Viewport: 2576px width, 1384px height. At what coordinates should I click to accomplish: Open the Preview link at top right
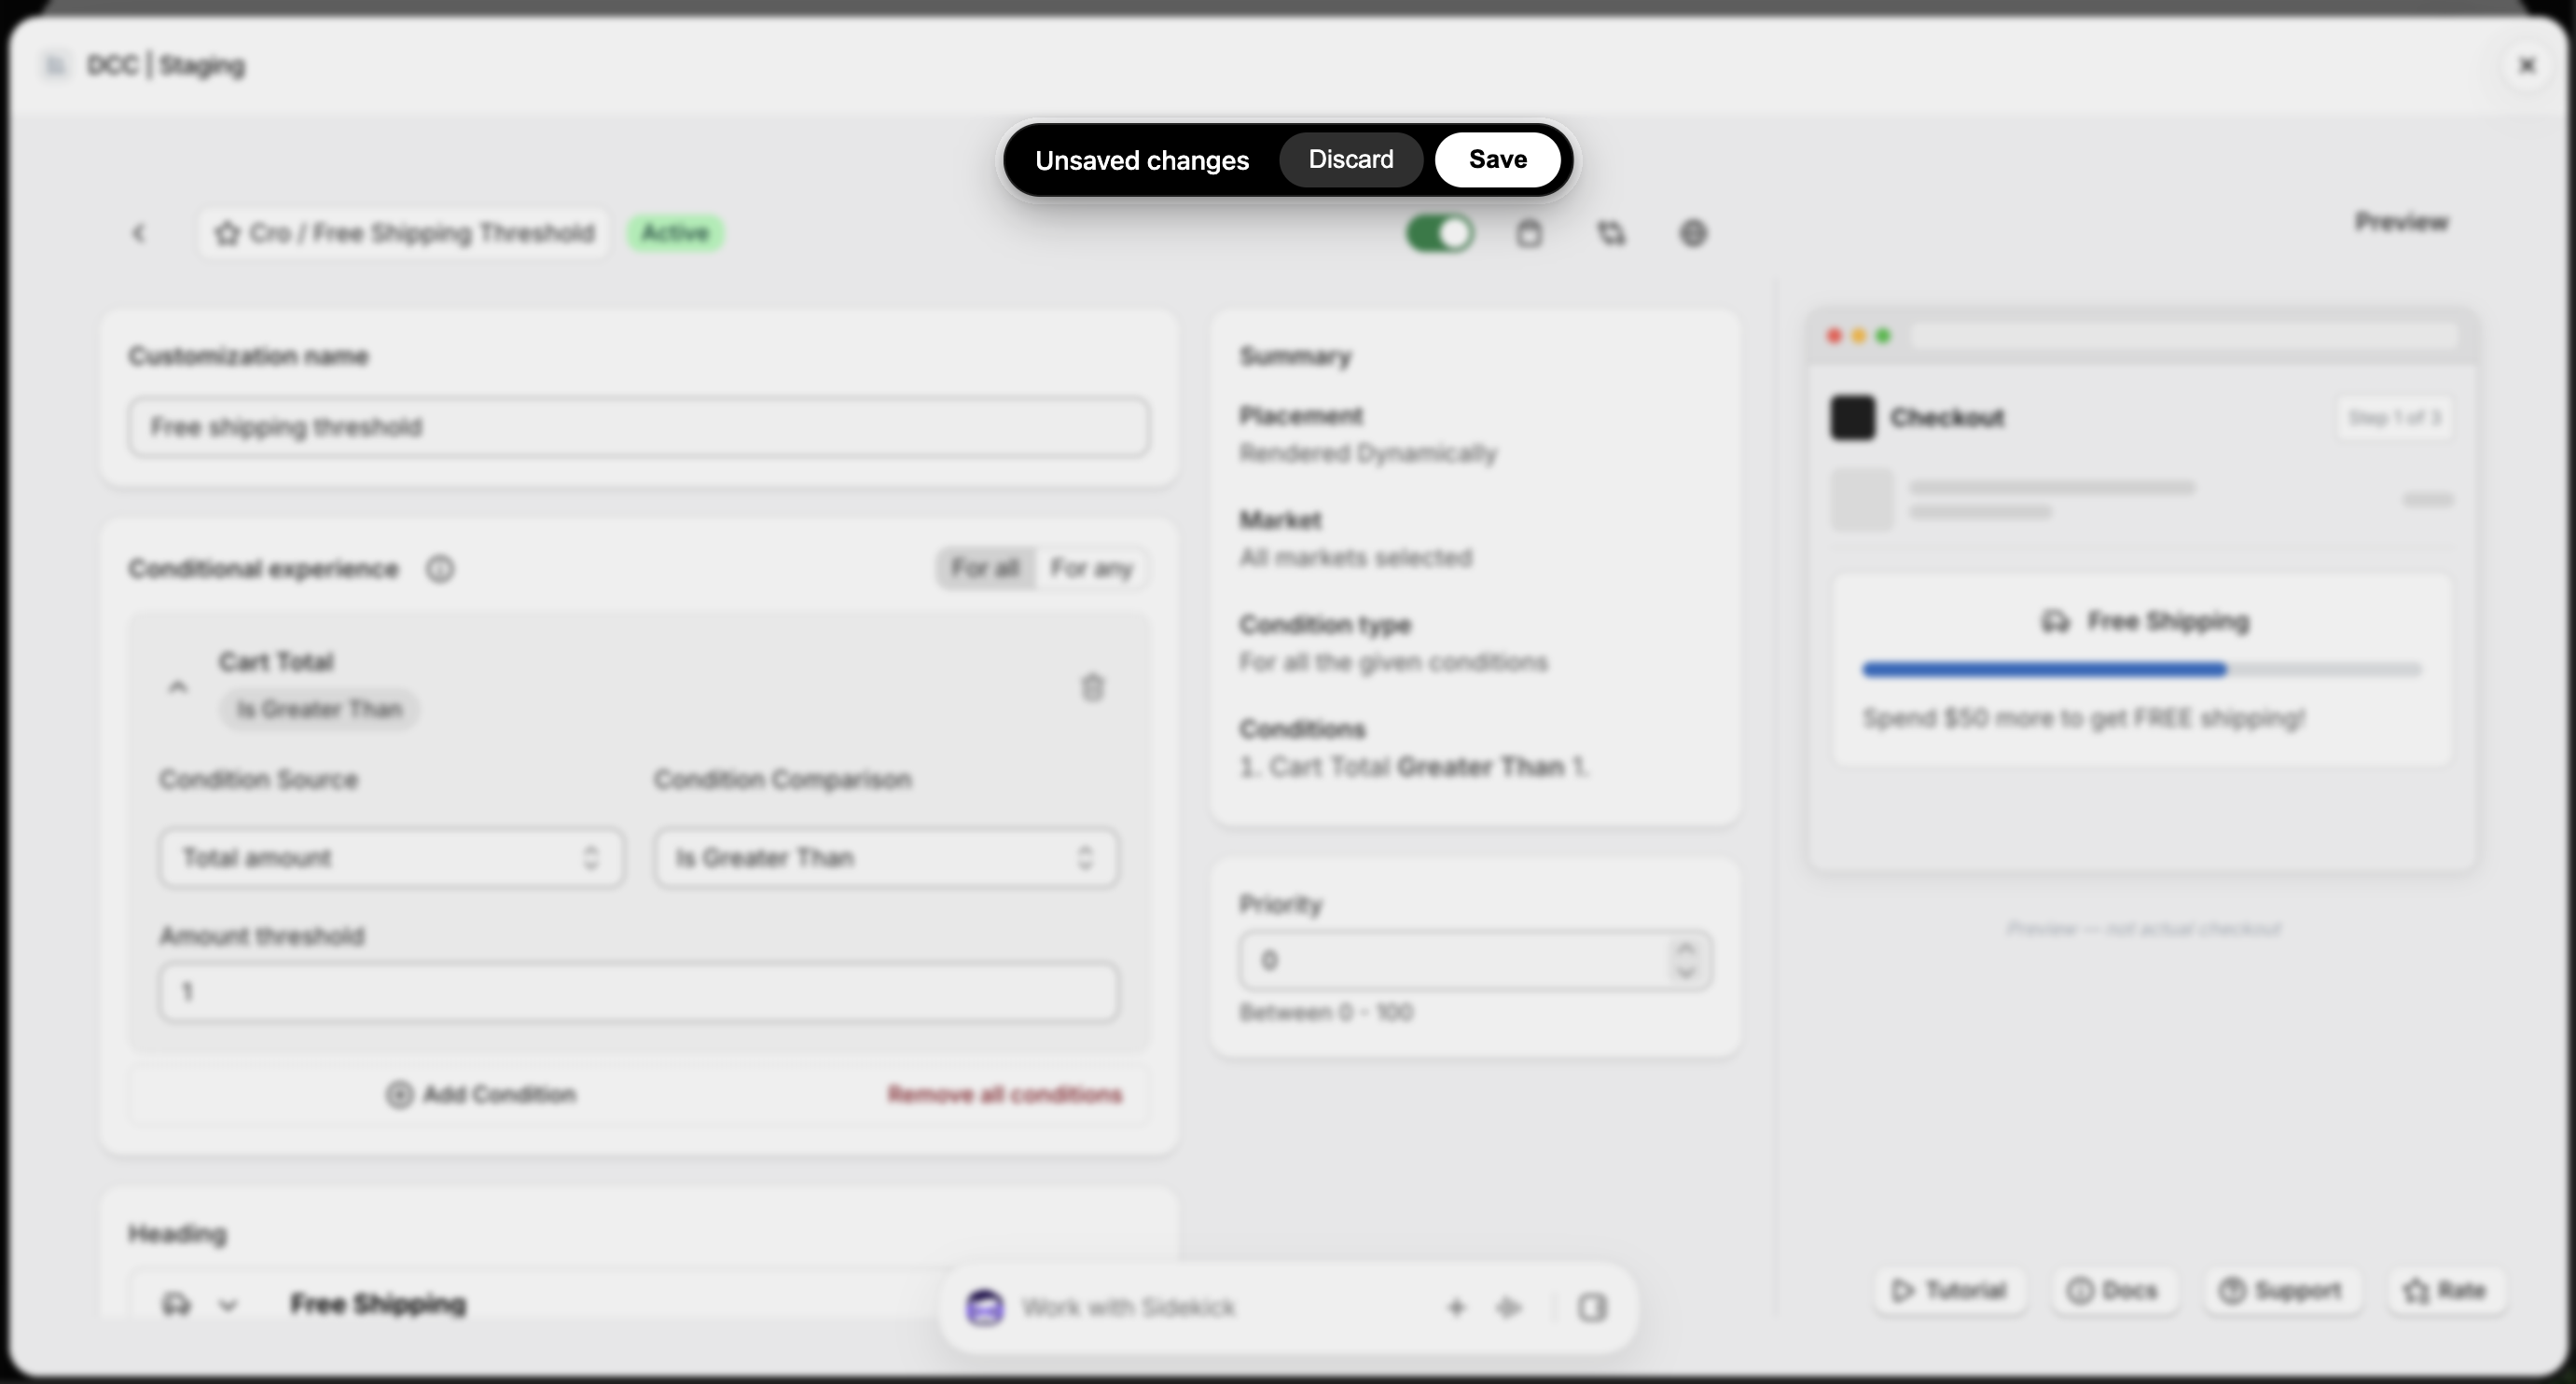pos(2401,222)
